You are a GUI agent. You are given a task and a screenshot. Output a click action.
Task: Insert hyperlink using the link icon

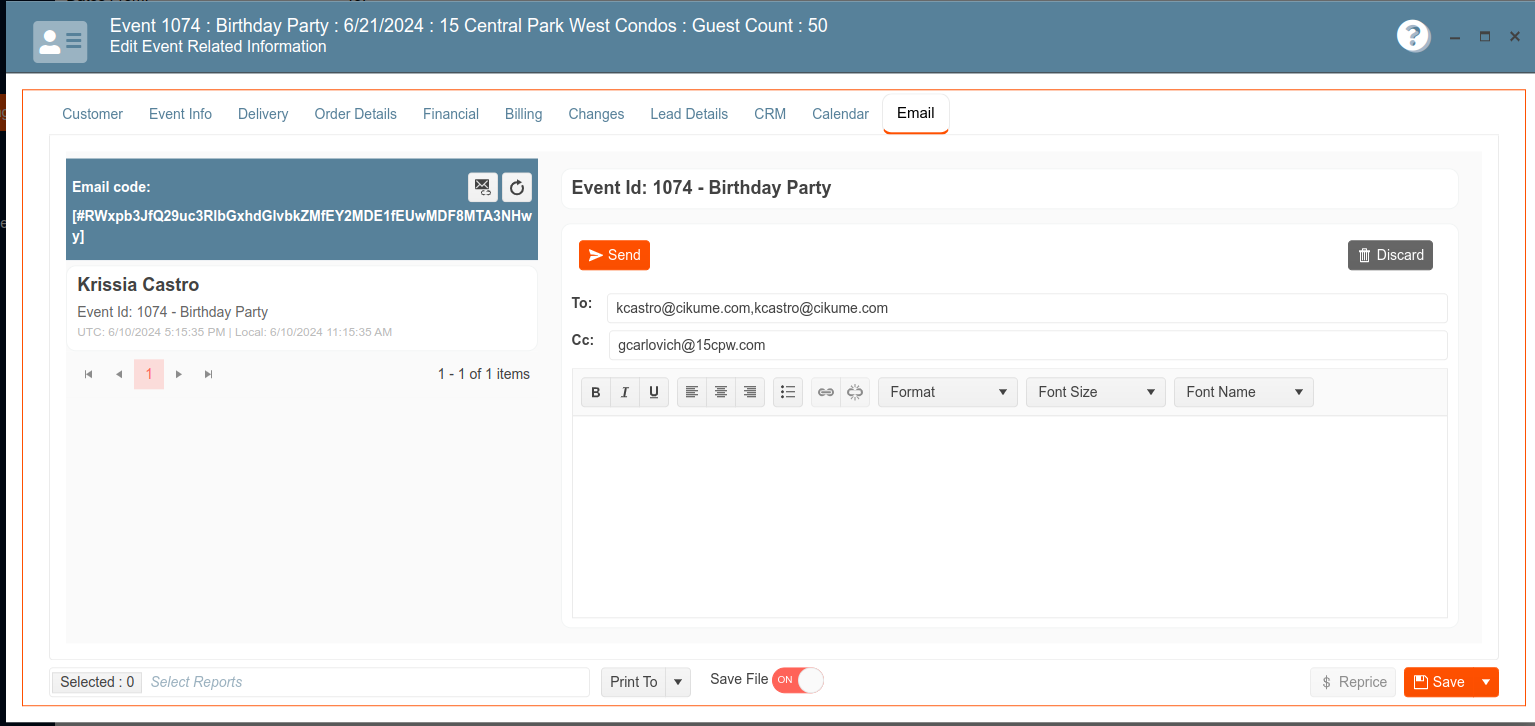826,392
